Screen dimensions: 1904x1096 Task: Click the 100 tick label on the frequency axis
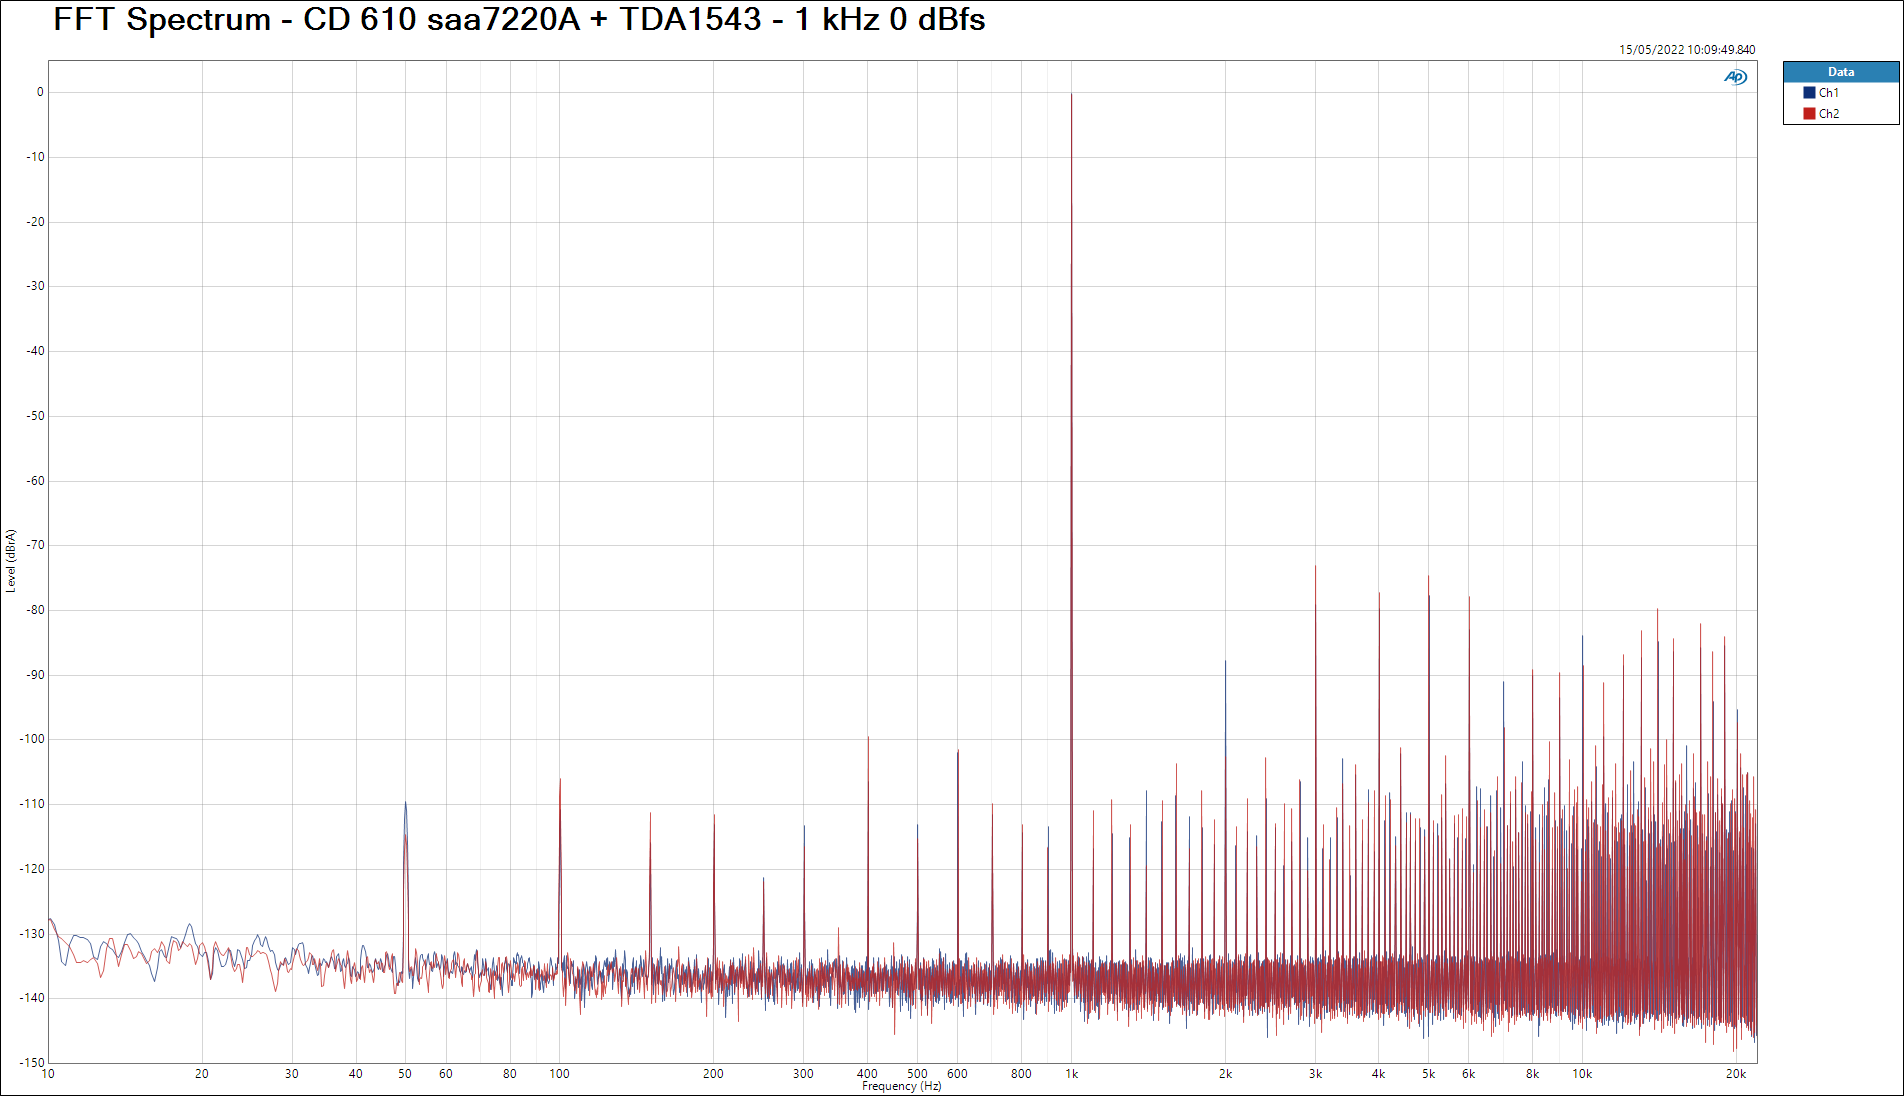point(559,1074)
